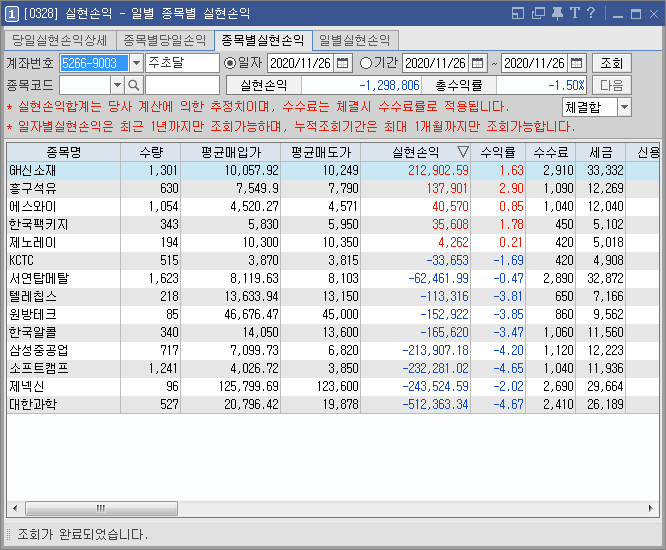Select the 삼성중공업 row
Screen dimensions: 666x550
pyautogui.click(x=333, y=350)
